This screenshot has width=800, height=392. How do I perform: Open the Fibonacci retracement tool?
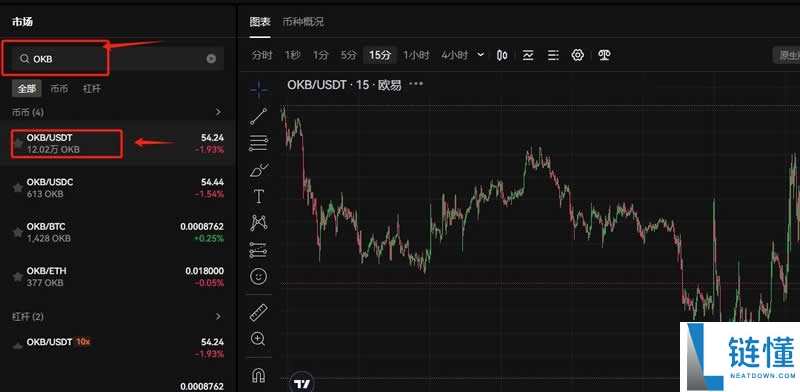click(x=259, y=143)
